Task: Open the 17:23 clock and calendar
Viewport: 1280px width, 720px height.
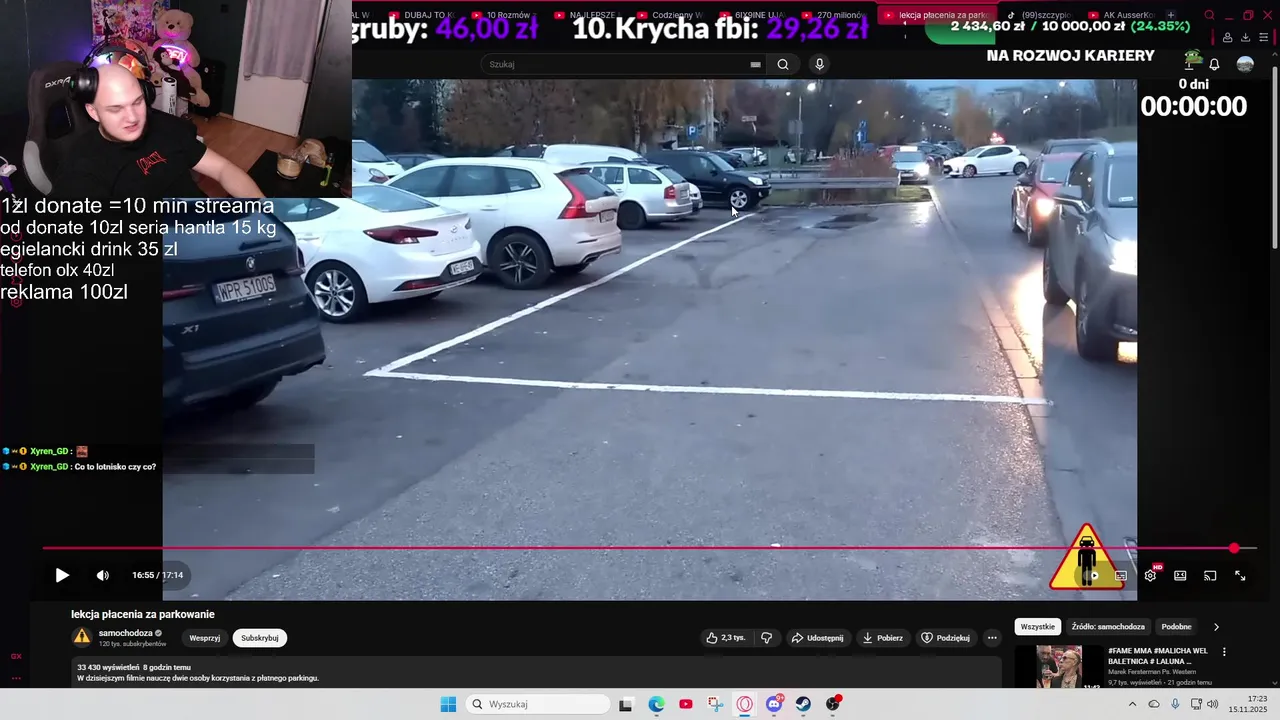Action: tap(1249, 704)
